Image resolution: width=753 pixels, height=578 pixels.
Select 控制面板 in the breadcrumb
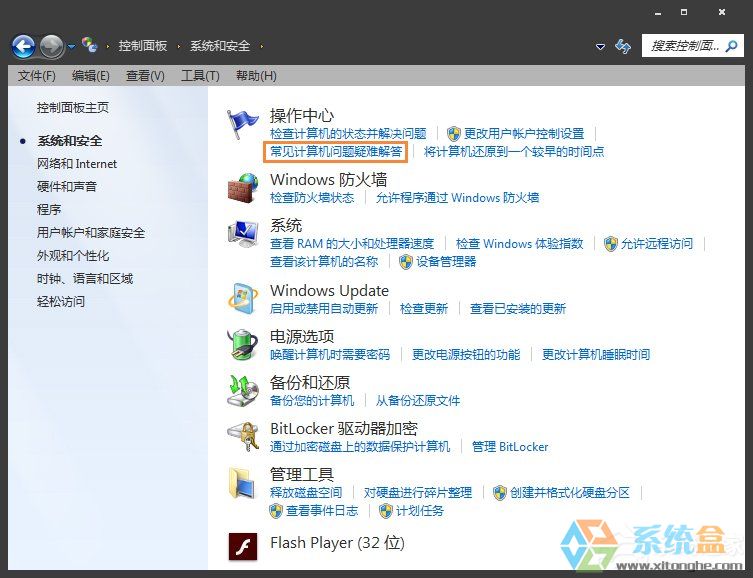[x=143, y=46]
